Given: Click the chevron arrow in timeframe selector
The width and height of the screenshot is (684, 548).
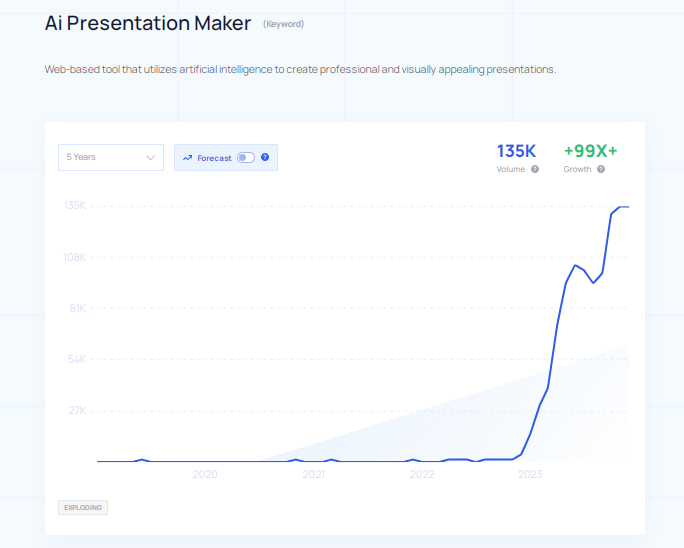Looking at the screenshot, I should click(151, 157).
